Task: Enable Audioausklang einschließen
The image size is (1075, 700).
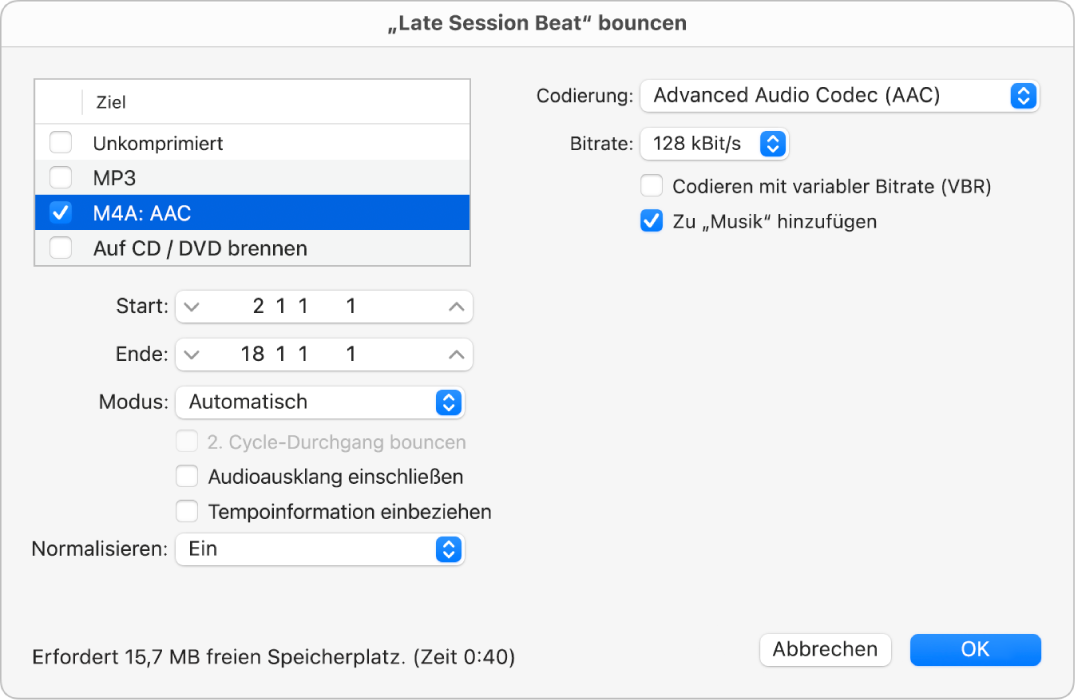Action: (x=187, y=476)
